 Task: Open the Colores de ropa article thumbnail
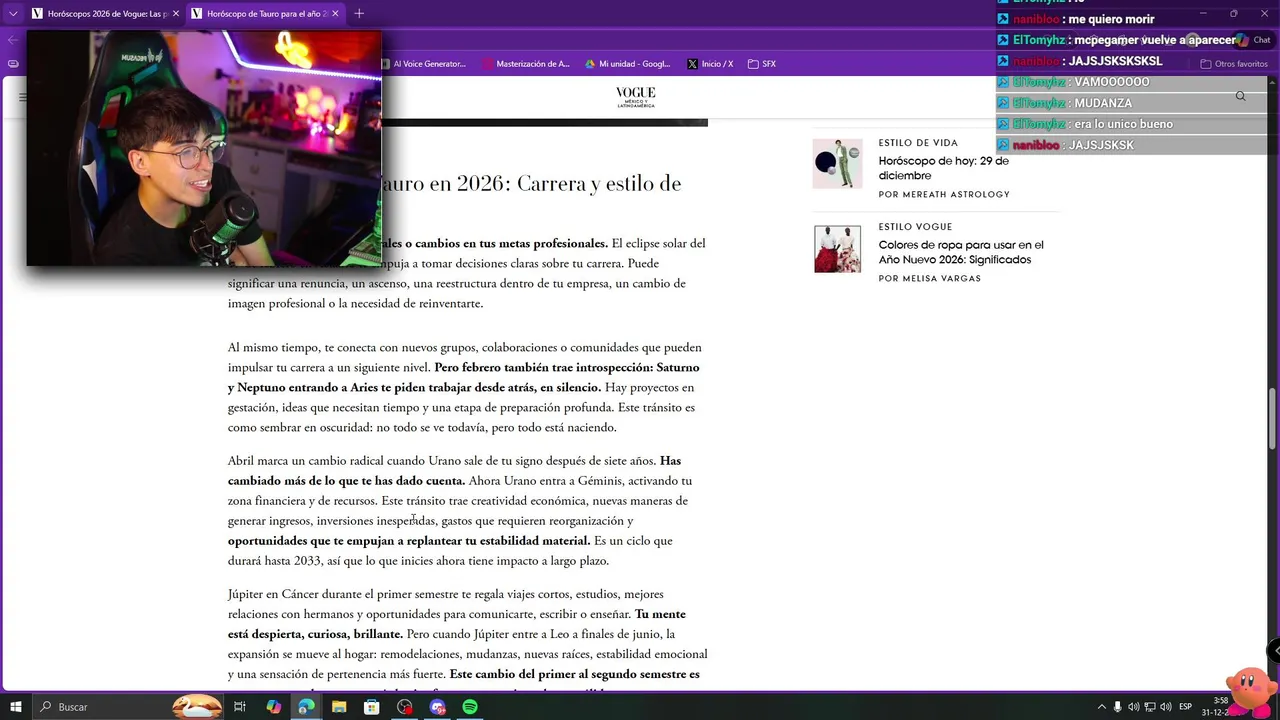(x=837, y=249)
